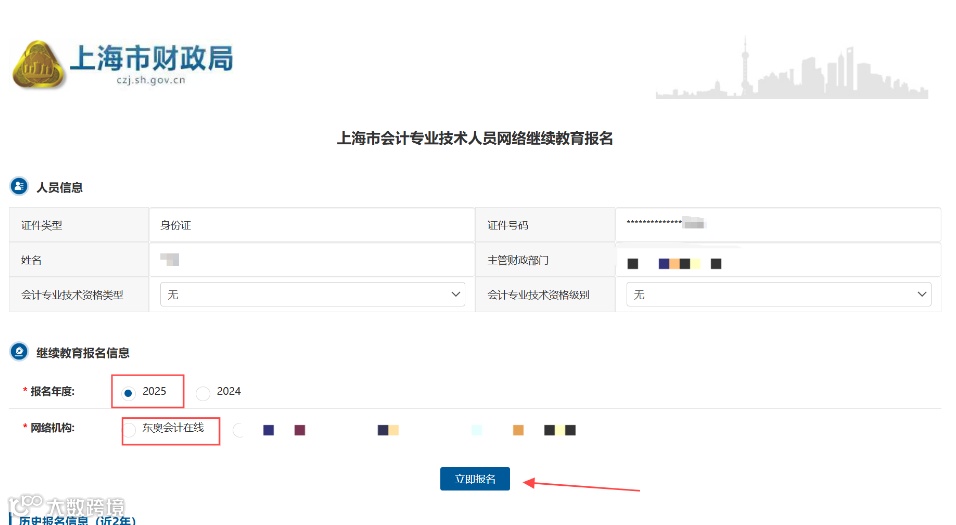
Task: Select the 2024 registration year radio button
Action: 202,393
